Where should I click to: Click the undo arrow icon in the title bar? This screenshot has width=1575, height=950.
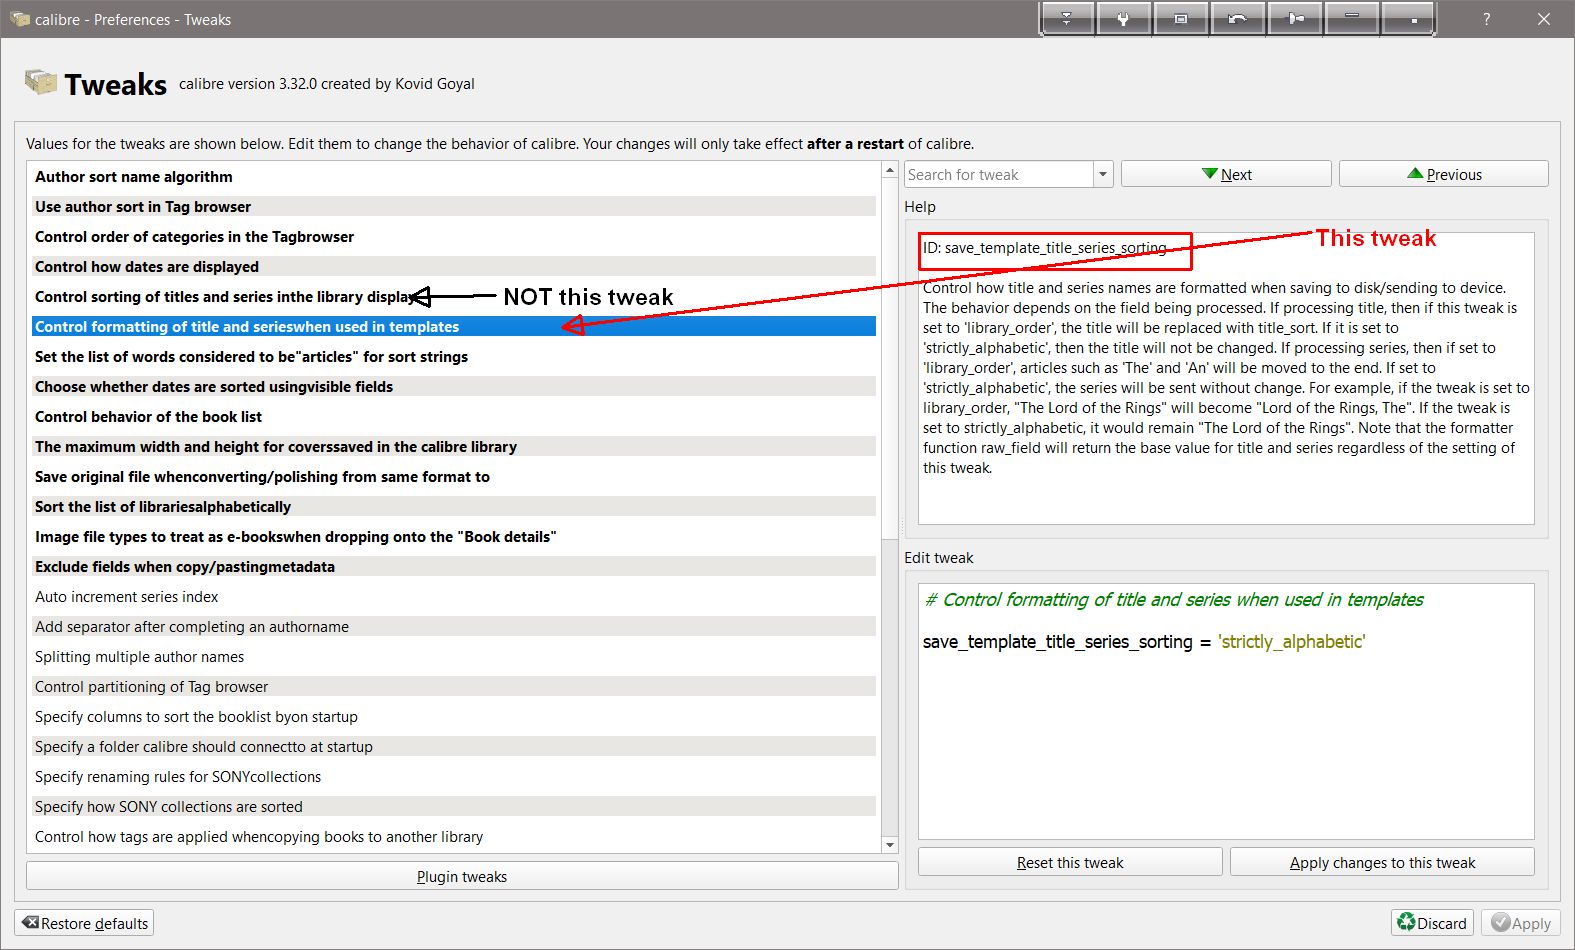(x=1237, y=19)
